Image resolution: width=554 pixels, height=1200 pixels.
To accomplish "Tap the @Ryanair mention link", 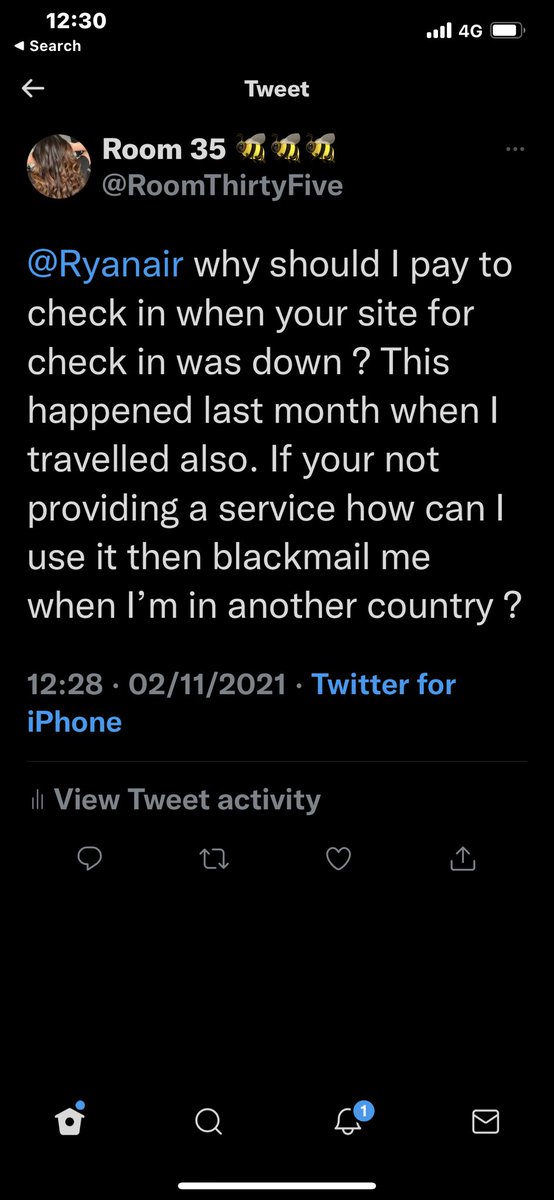I will point(105,266).
